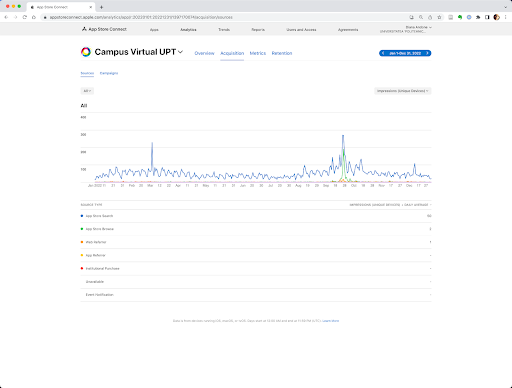Screen dimensions: 512x388
Task: Click the Campus Virtual UPT app icon
Action: click(x=86, y=52)
